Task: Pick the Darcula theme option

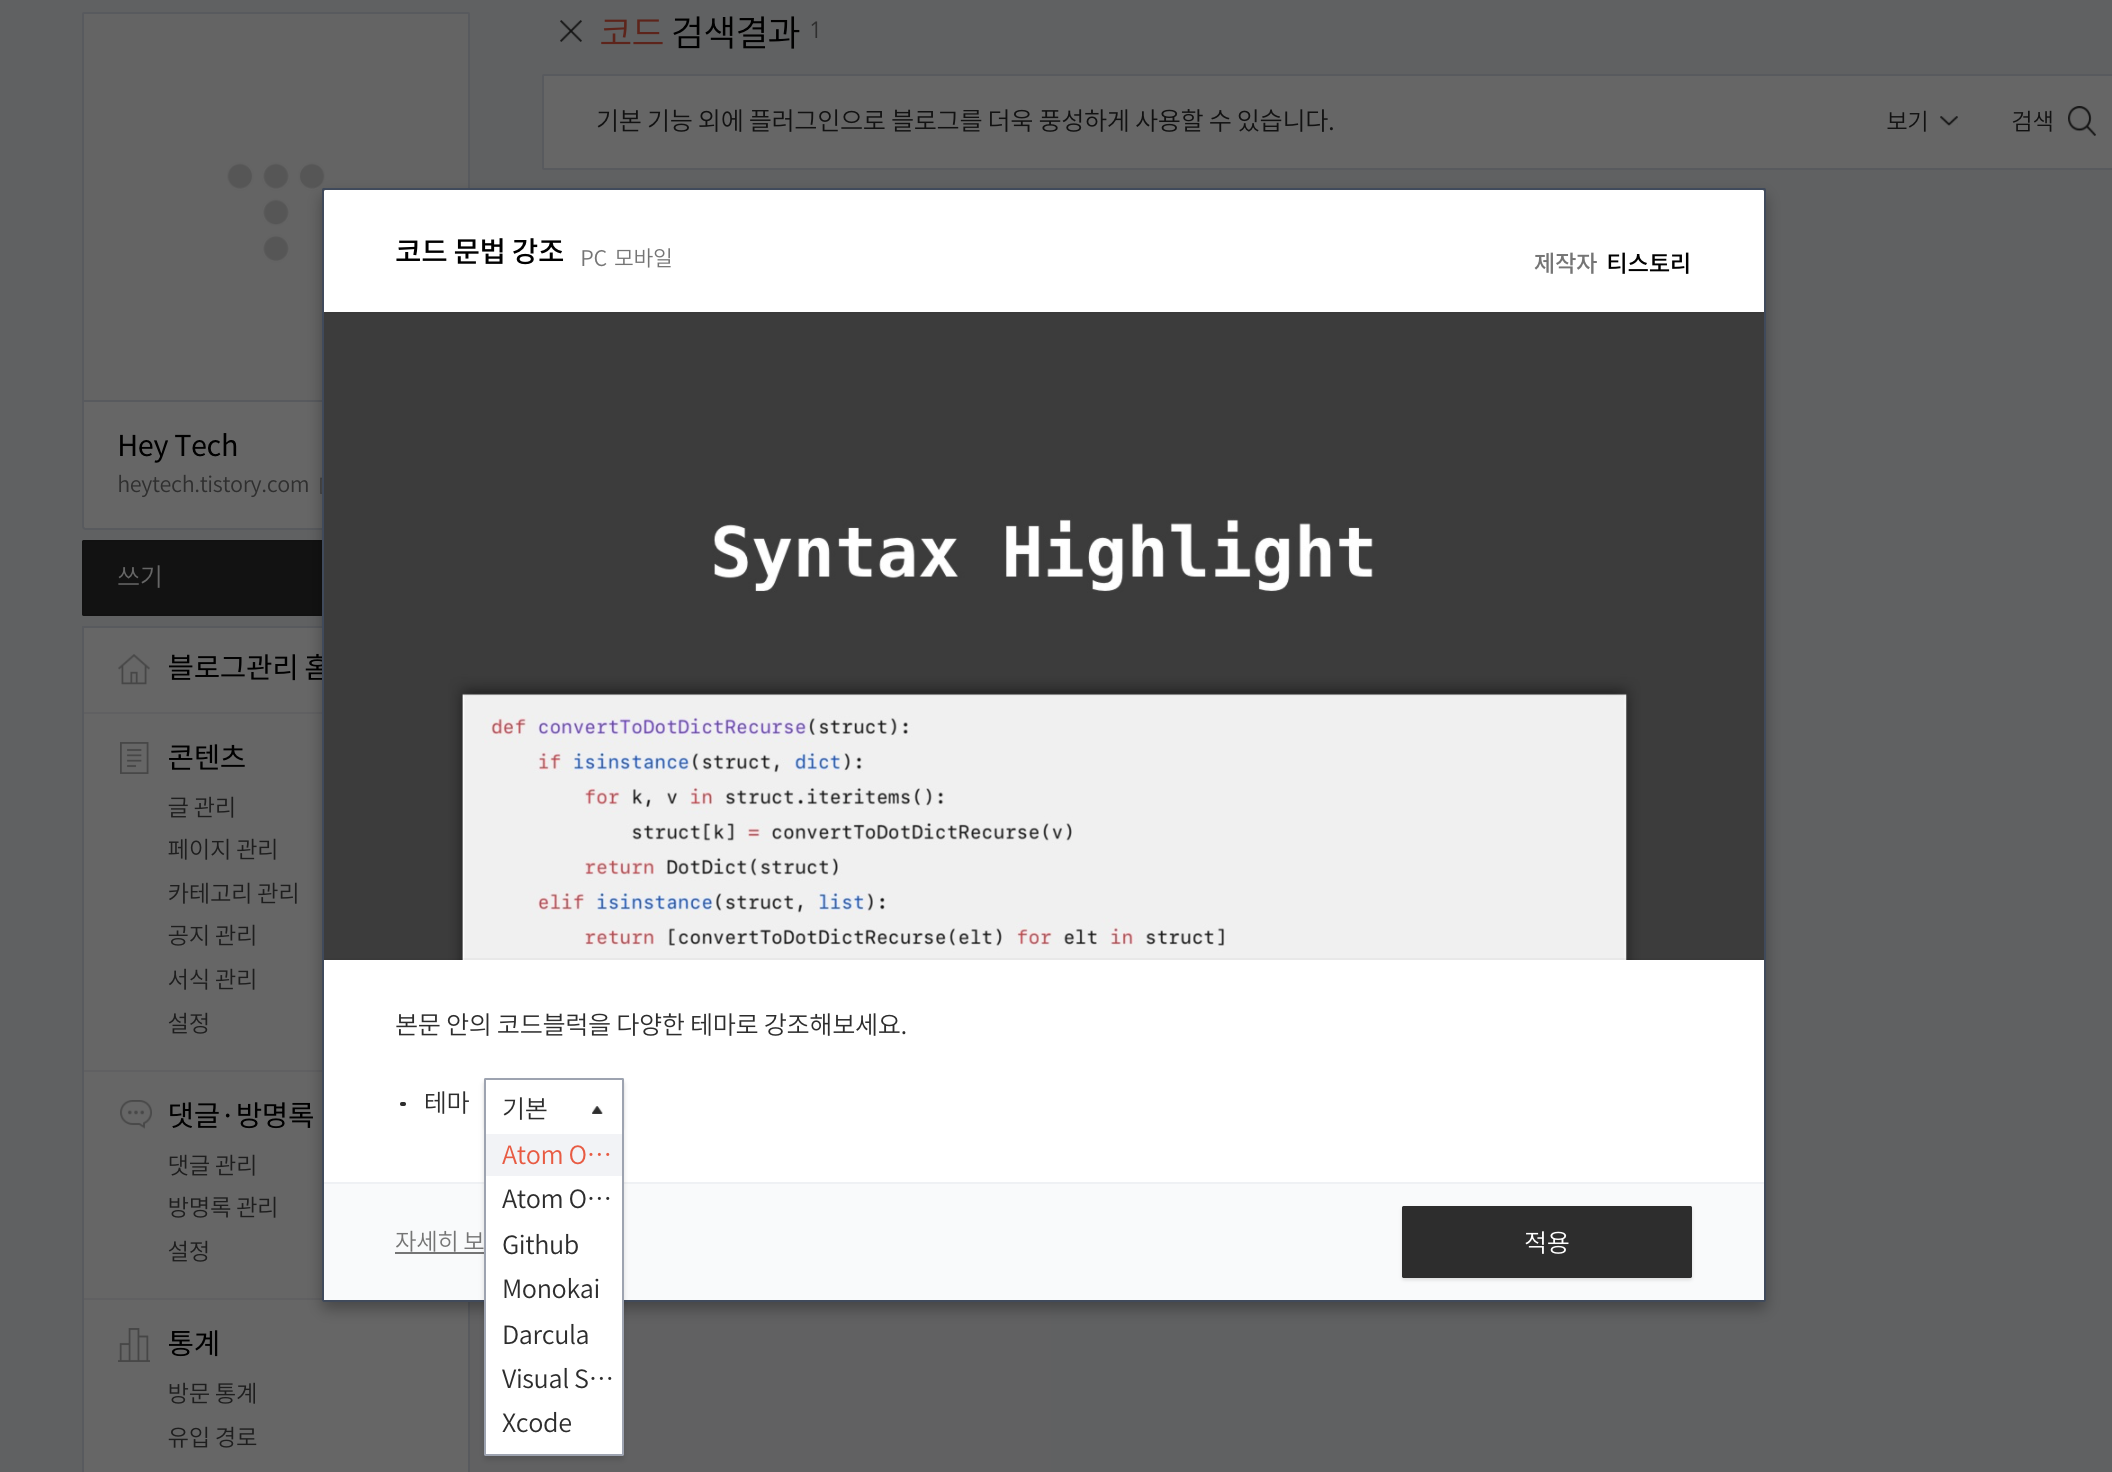Action: point(546,1335)
